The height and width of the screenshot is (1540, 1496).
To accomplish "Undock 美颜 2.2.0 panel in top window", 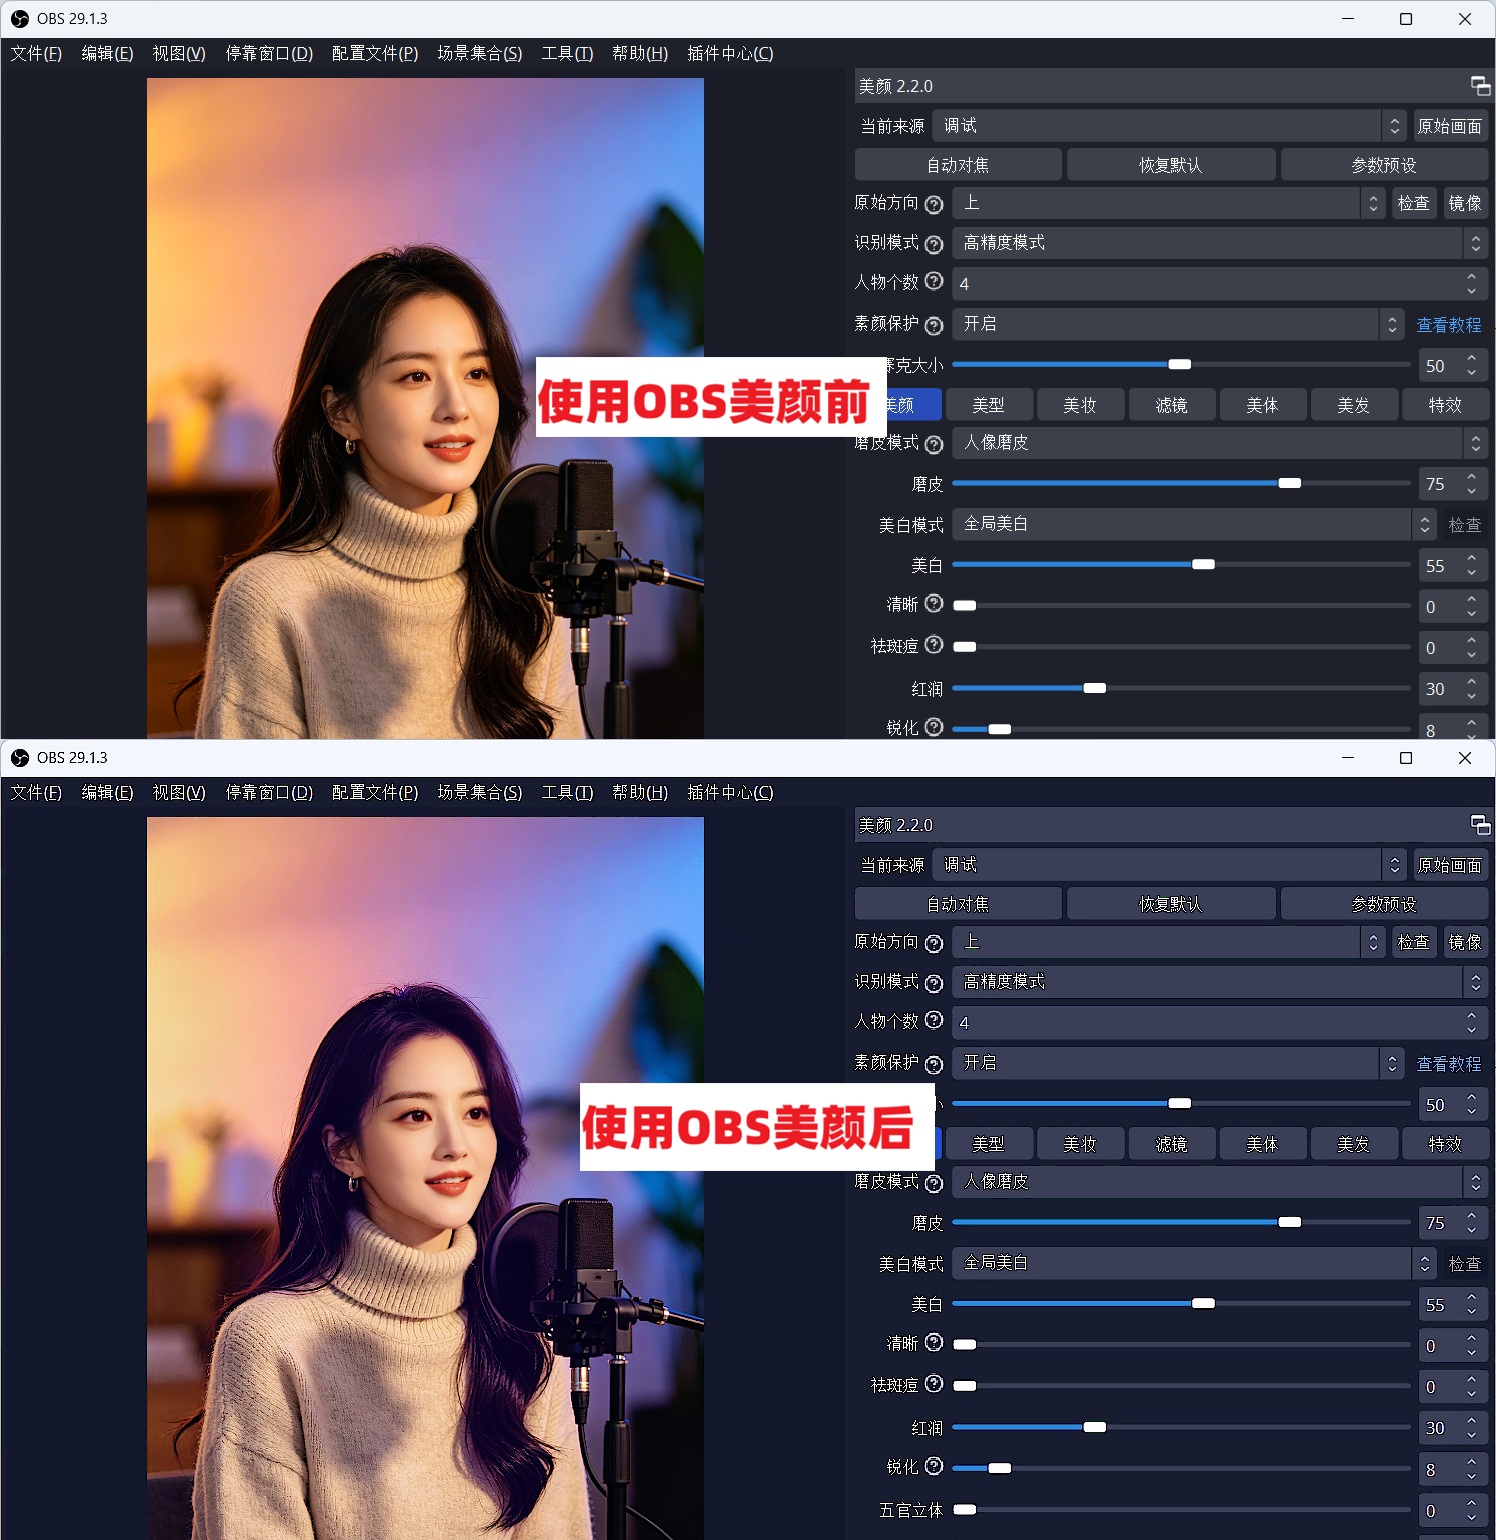I will click(1480, 86).
